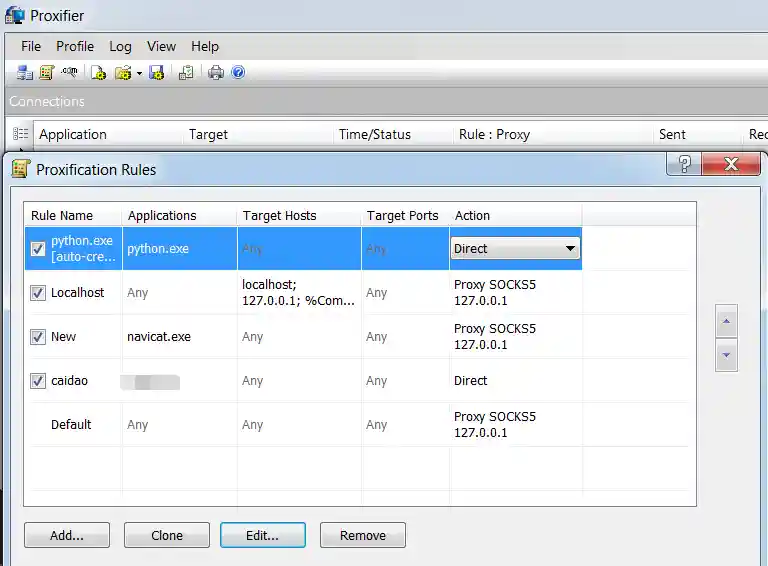Open the Direct action dropdown
This screenshot has height=566, width=768.
point(570,249)
